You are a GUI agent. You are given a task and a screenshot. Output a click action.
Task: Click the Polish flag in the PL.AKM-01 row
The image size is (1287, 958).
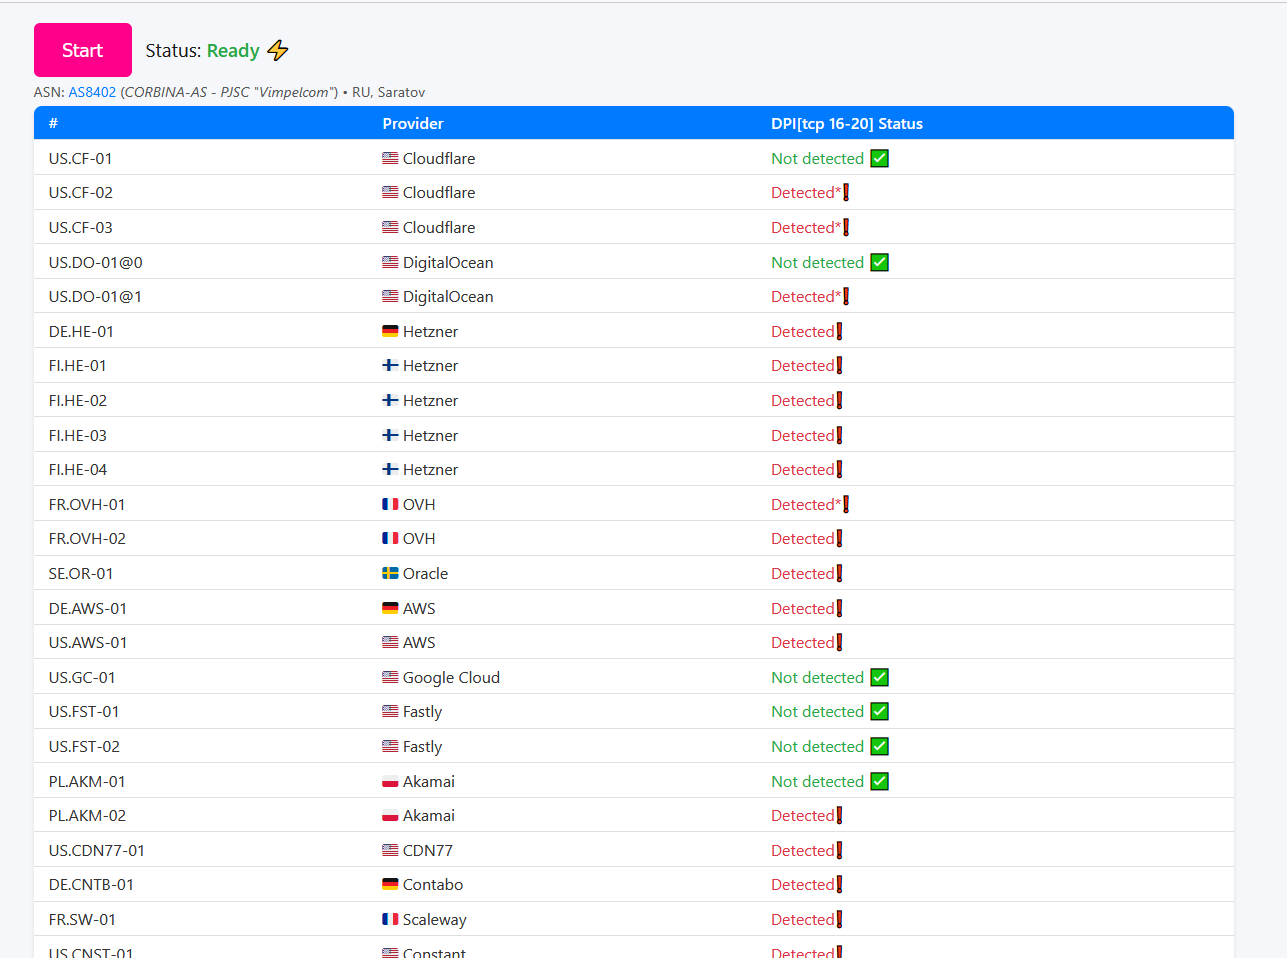coord(390,781)
